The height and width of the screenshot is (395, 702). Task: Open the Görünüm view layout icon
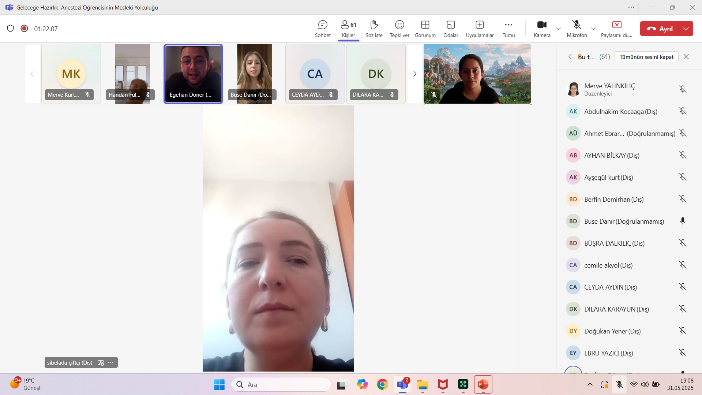pos(425,28)
